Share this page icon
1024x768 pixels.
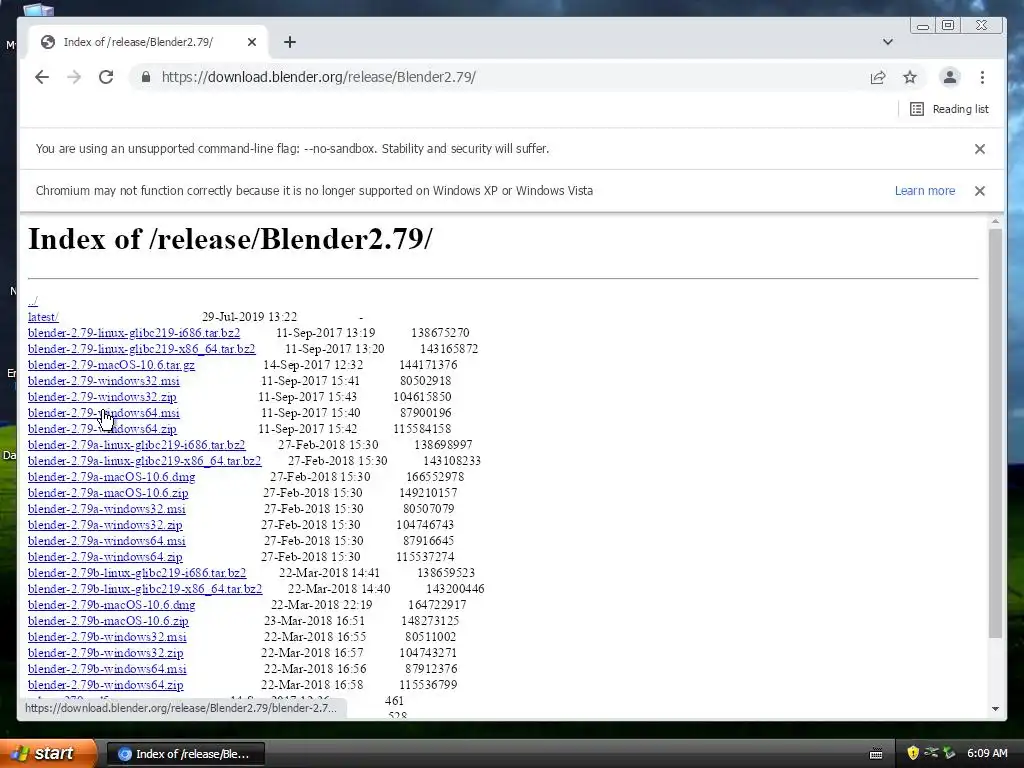click(x=878, y=77)
